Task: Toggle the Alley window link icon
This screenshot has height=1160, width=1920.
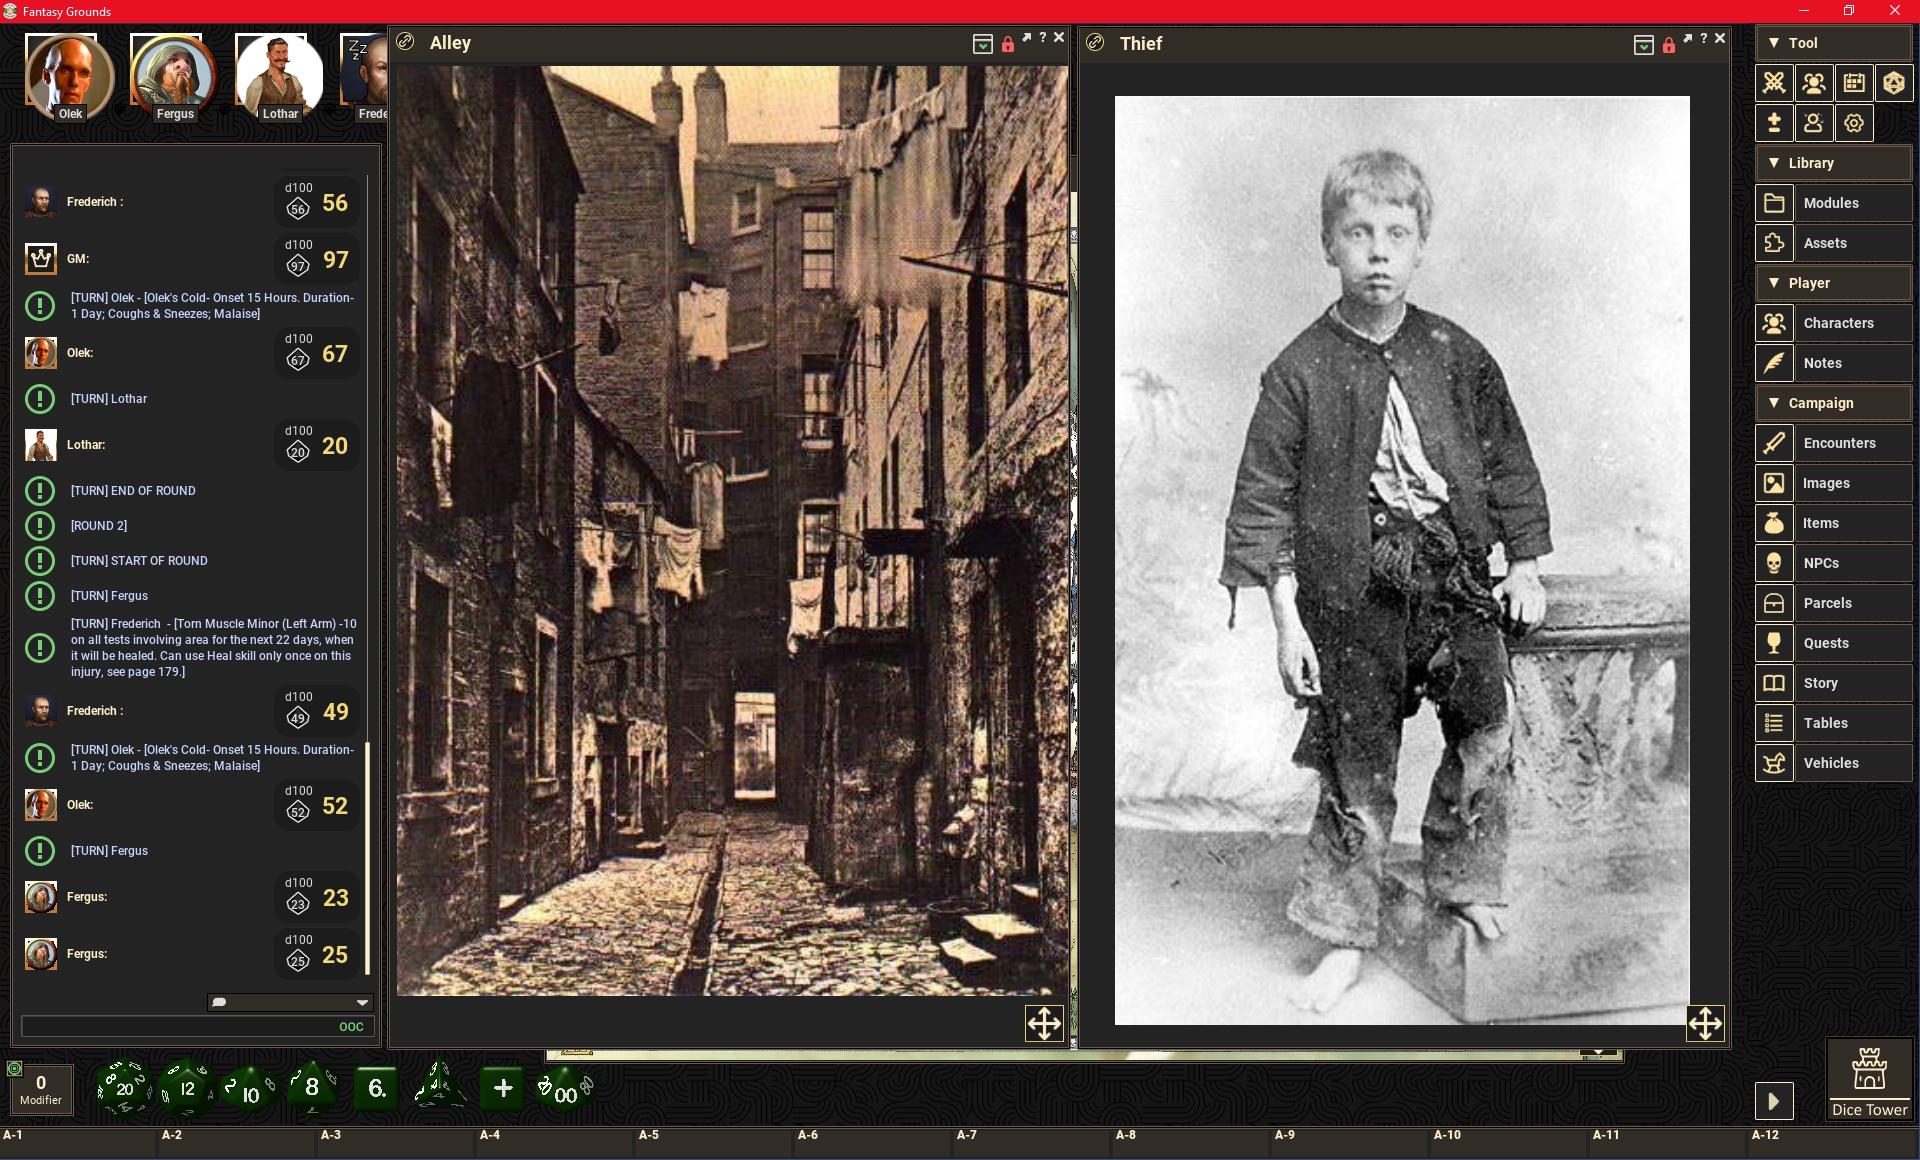Action: click(x=406, y=42)
